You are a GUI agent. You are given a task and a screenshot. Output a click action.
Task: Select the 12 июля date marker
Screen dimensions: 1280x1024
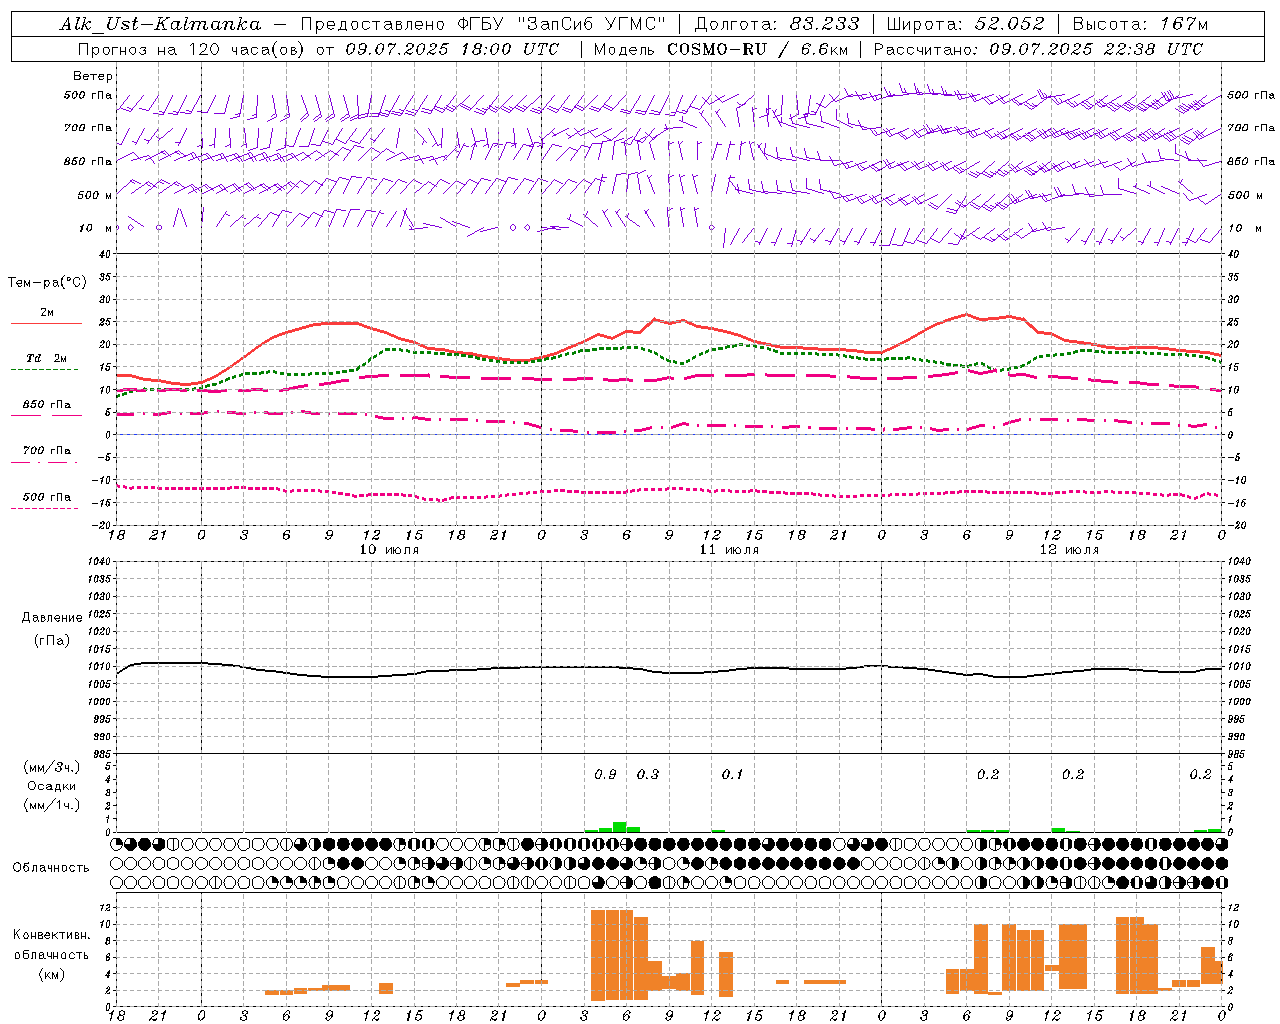(x=1069, y=550)
